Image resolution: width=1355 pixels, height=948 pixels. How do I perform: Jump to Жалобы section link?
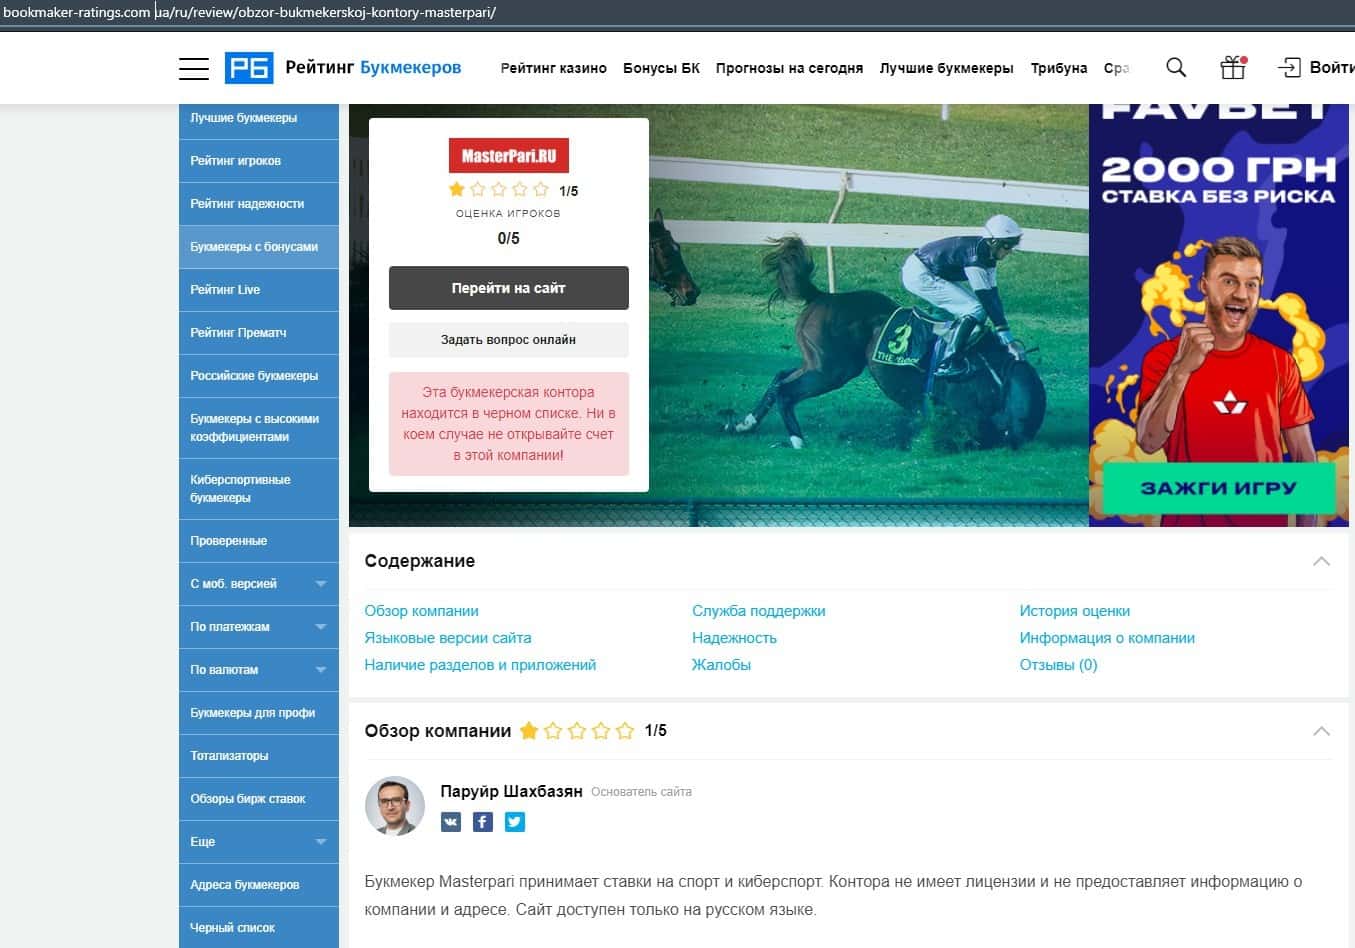tap(721, 665)
